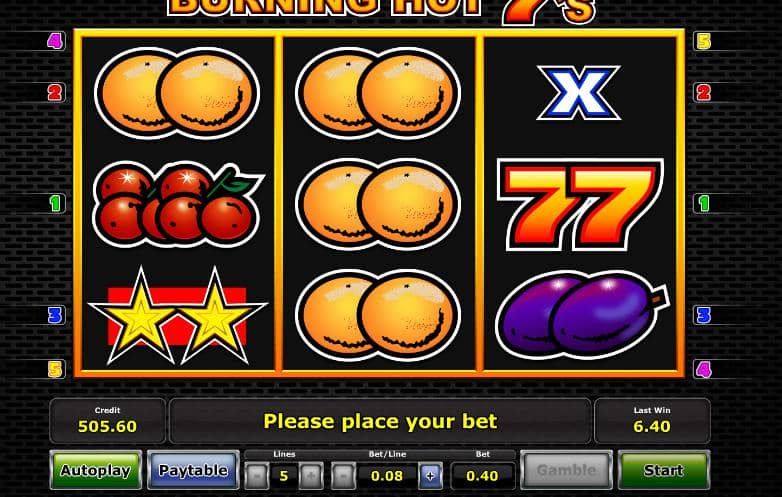Click the double stars symbol
This screenshot has width=782, height=497.
pyautogui.click(x=178, y=316)
